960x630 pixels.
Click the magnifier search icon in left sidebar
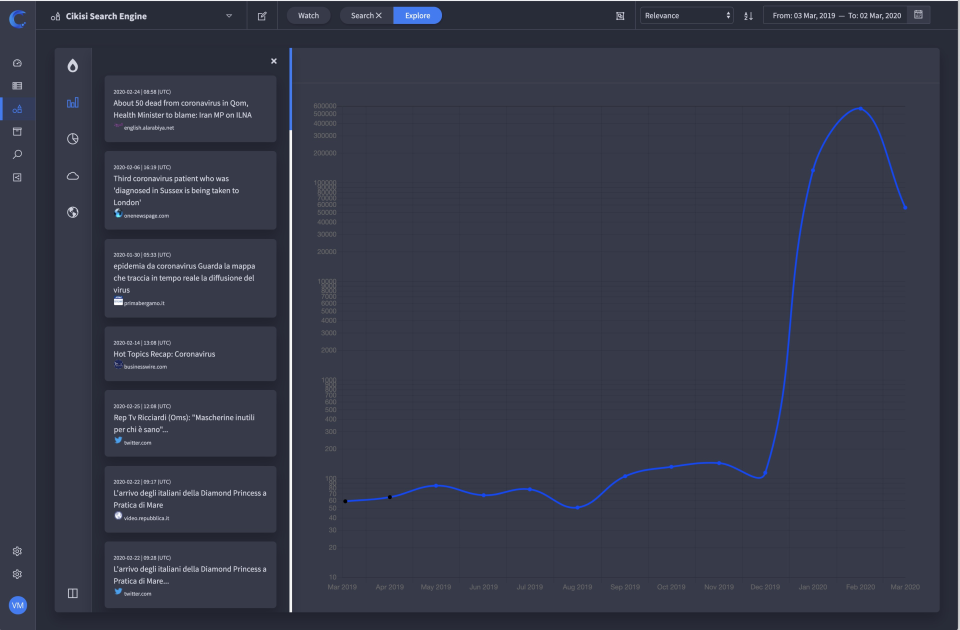point(17,154)
